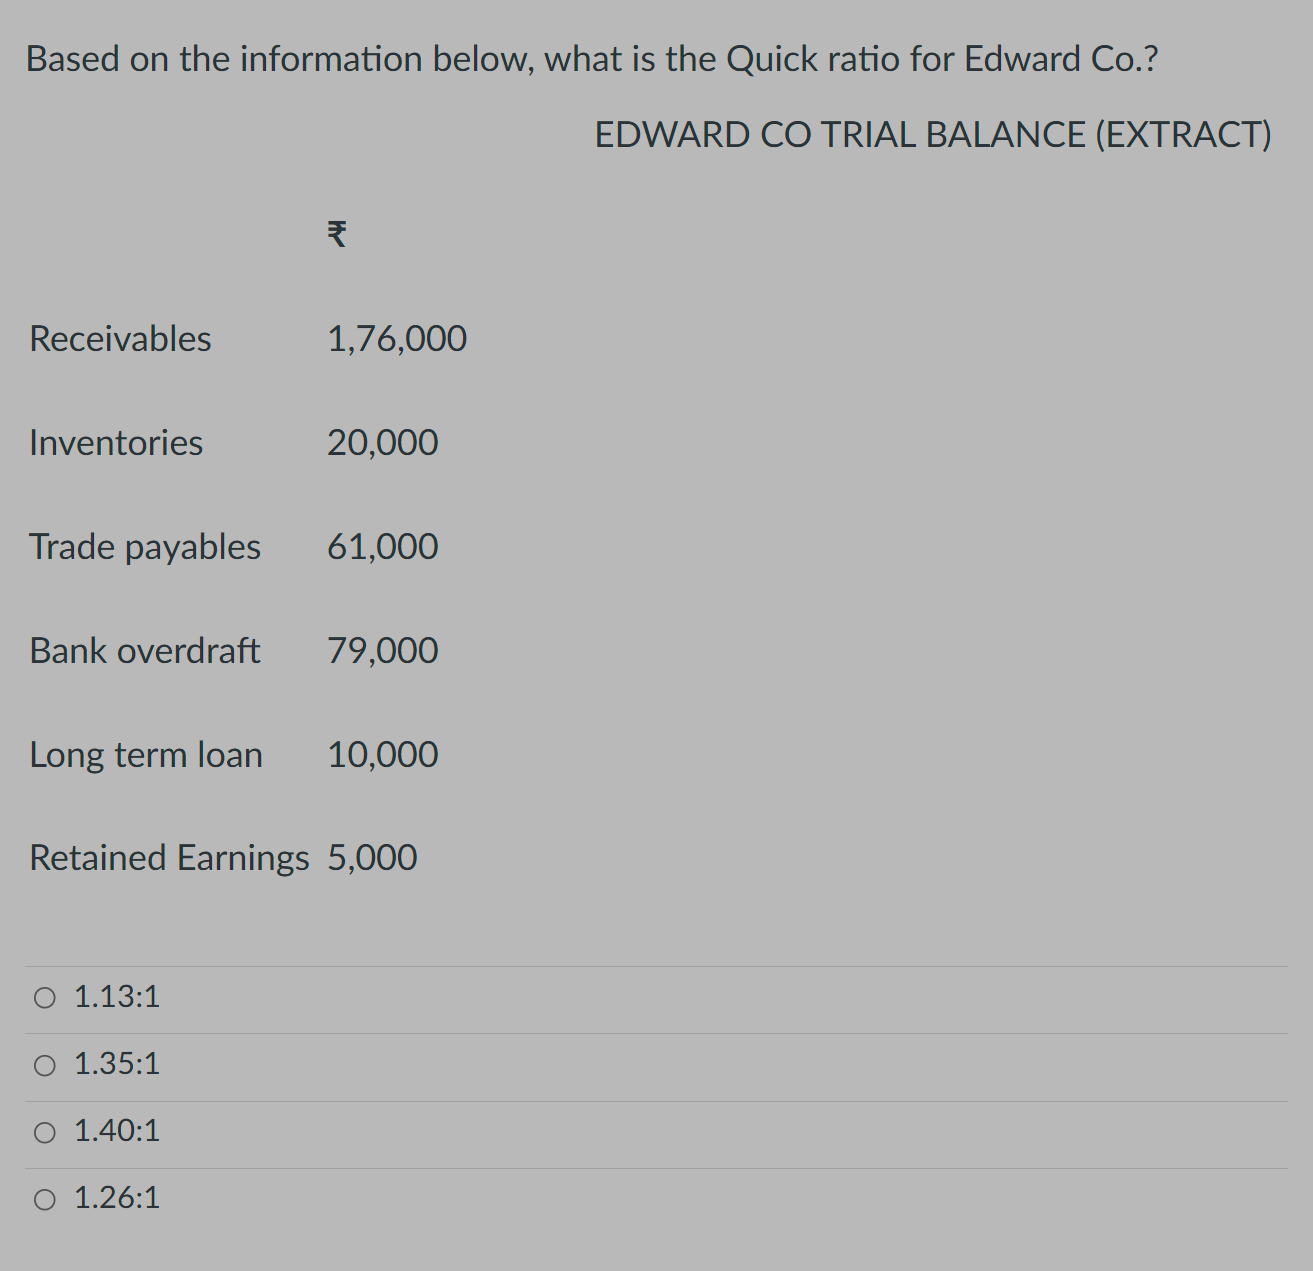Select the radio button for 1.40:1
Viewport: 1313px width, 1271px height.
44,1131
